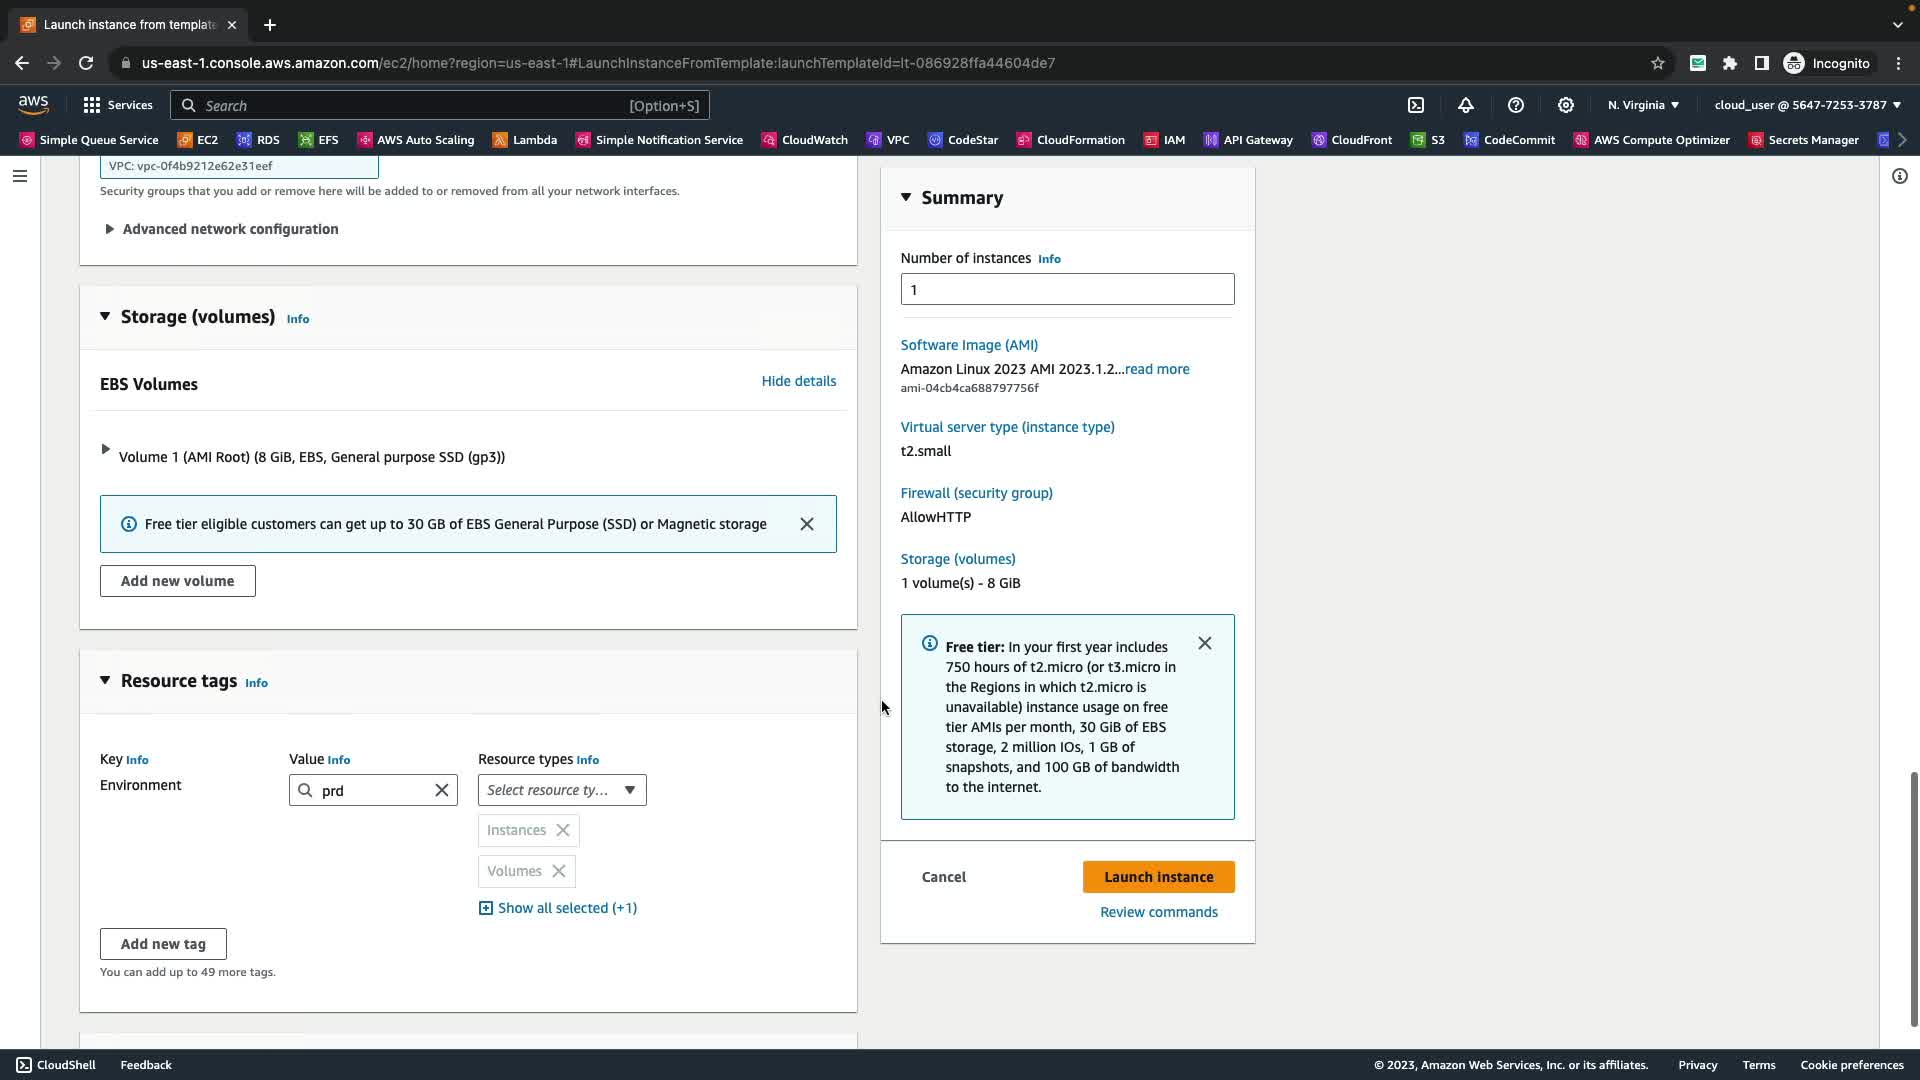Remove the Instances resource type tag
This screenshot has width=1920, height=1080.
tap(563, 830)
